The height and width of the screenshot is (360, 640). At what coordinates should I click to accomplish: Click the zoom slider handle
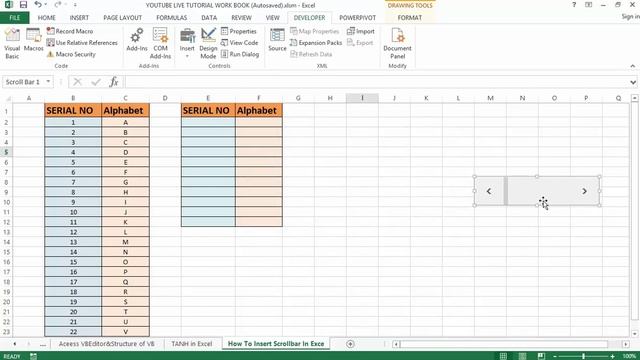tap(583, 356)
